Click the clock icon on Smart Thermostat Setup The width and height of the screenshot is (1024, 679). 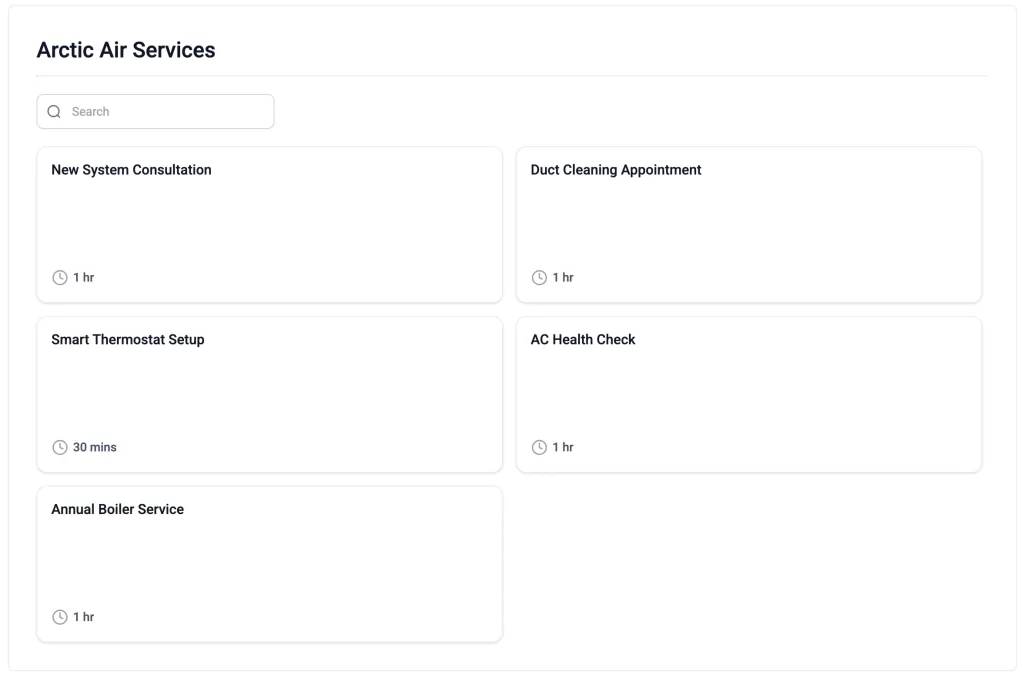[60, 447]
